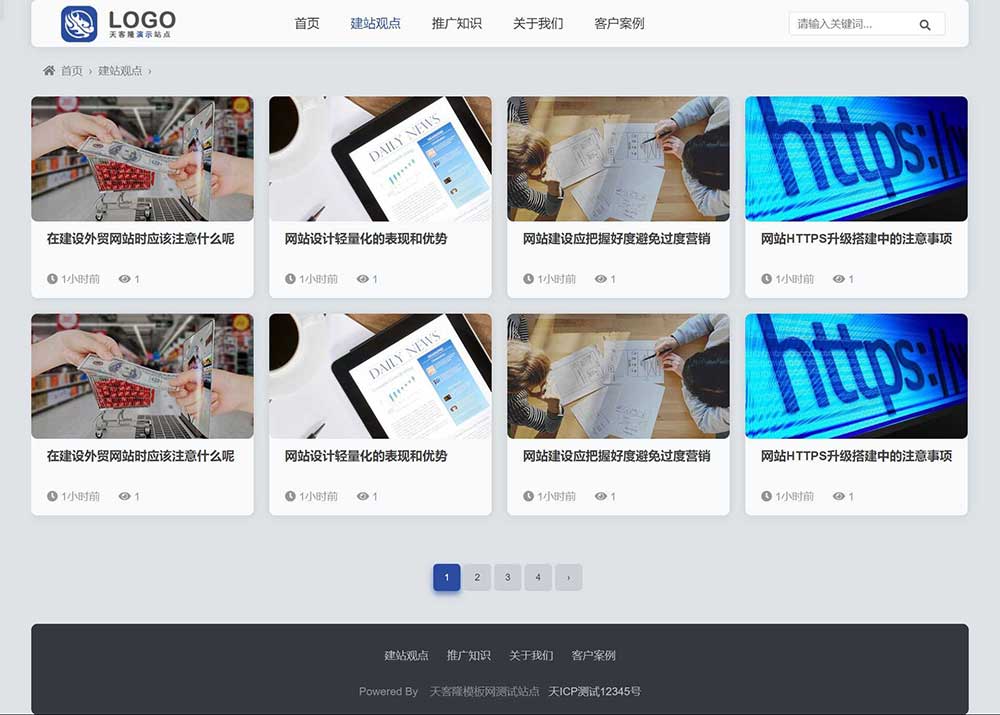Click clock icon on bottom-row 外贸网站 card
This screenshot has width=1000, height=715.
coord(52,496)
